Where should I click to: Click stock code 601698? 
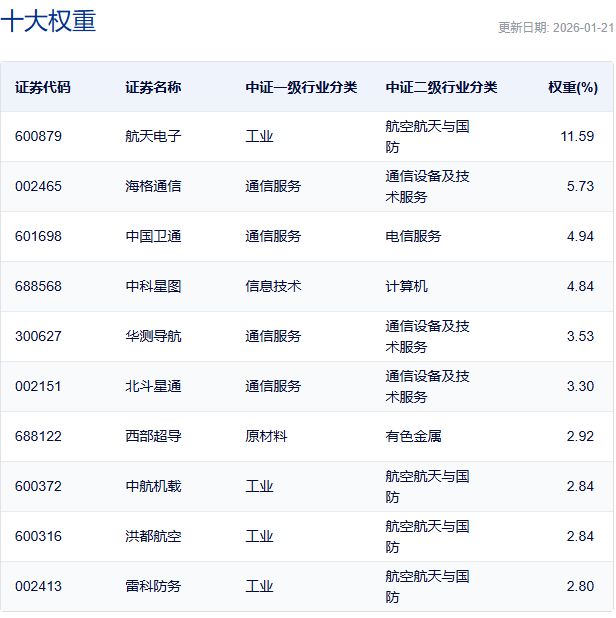pyautogui.click(x=38, y=237)
